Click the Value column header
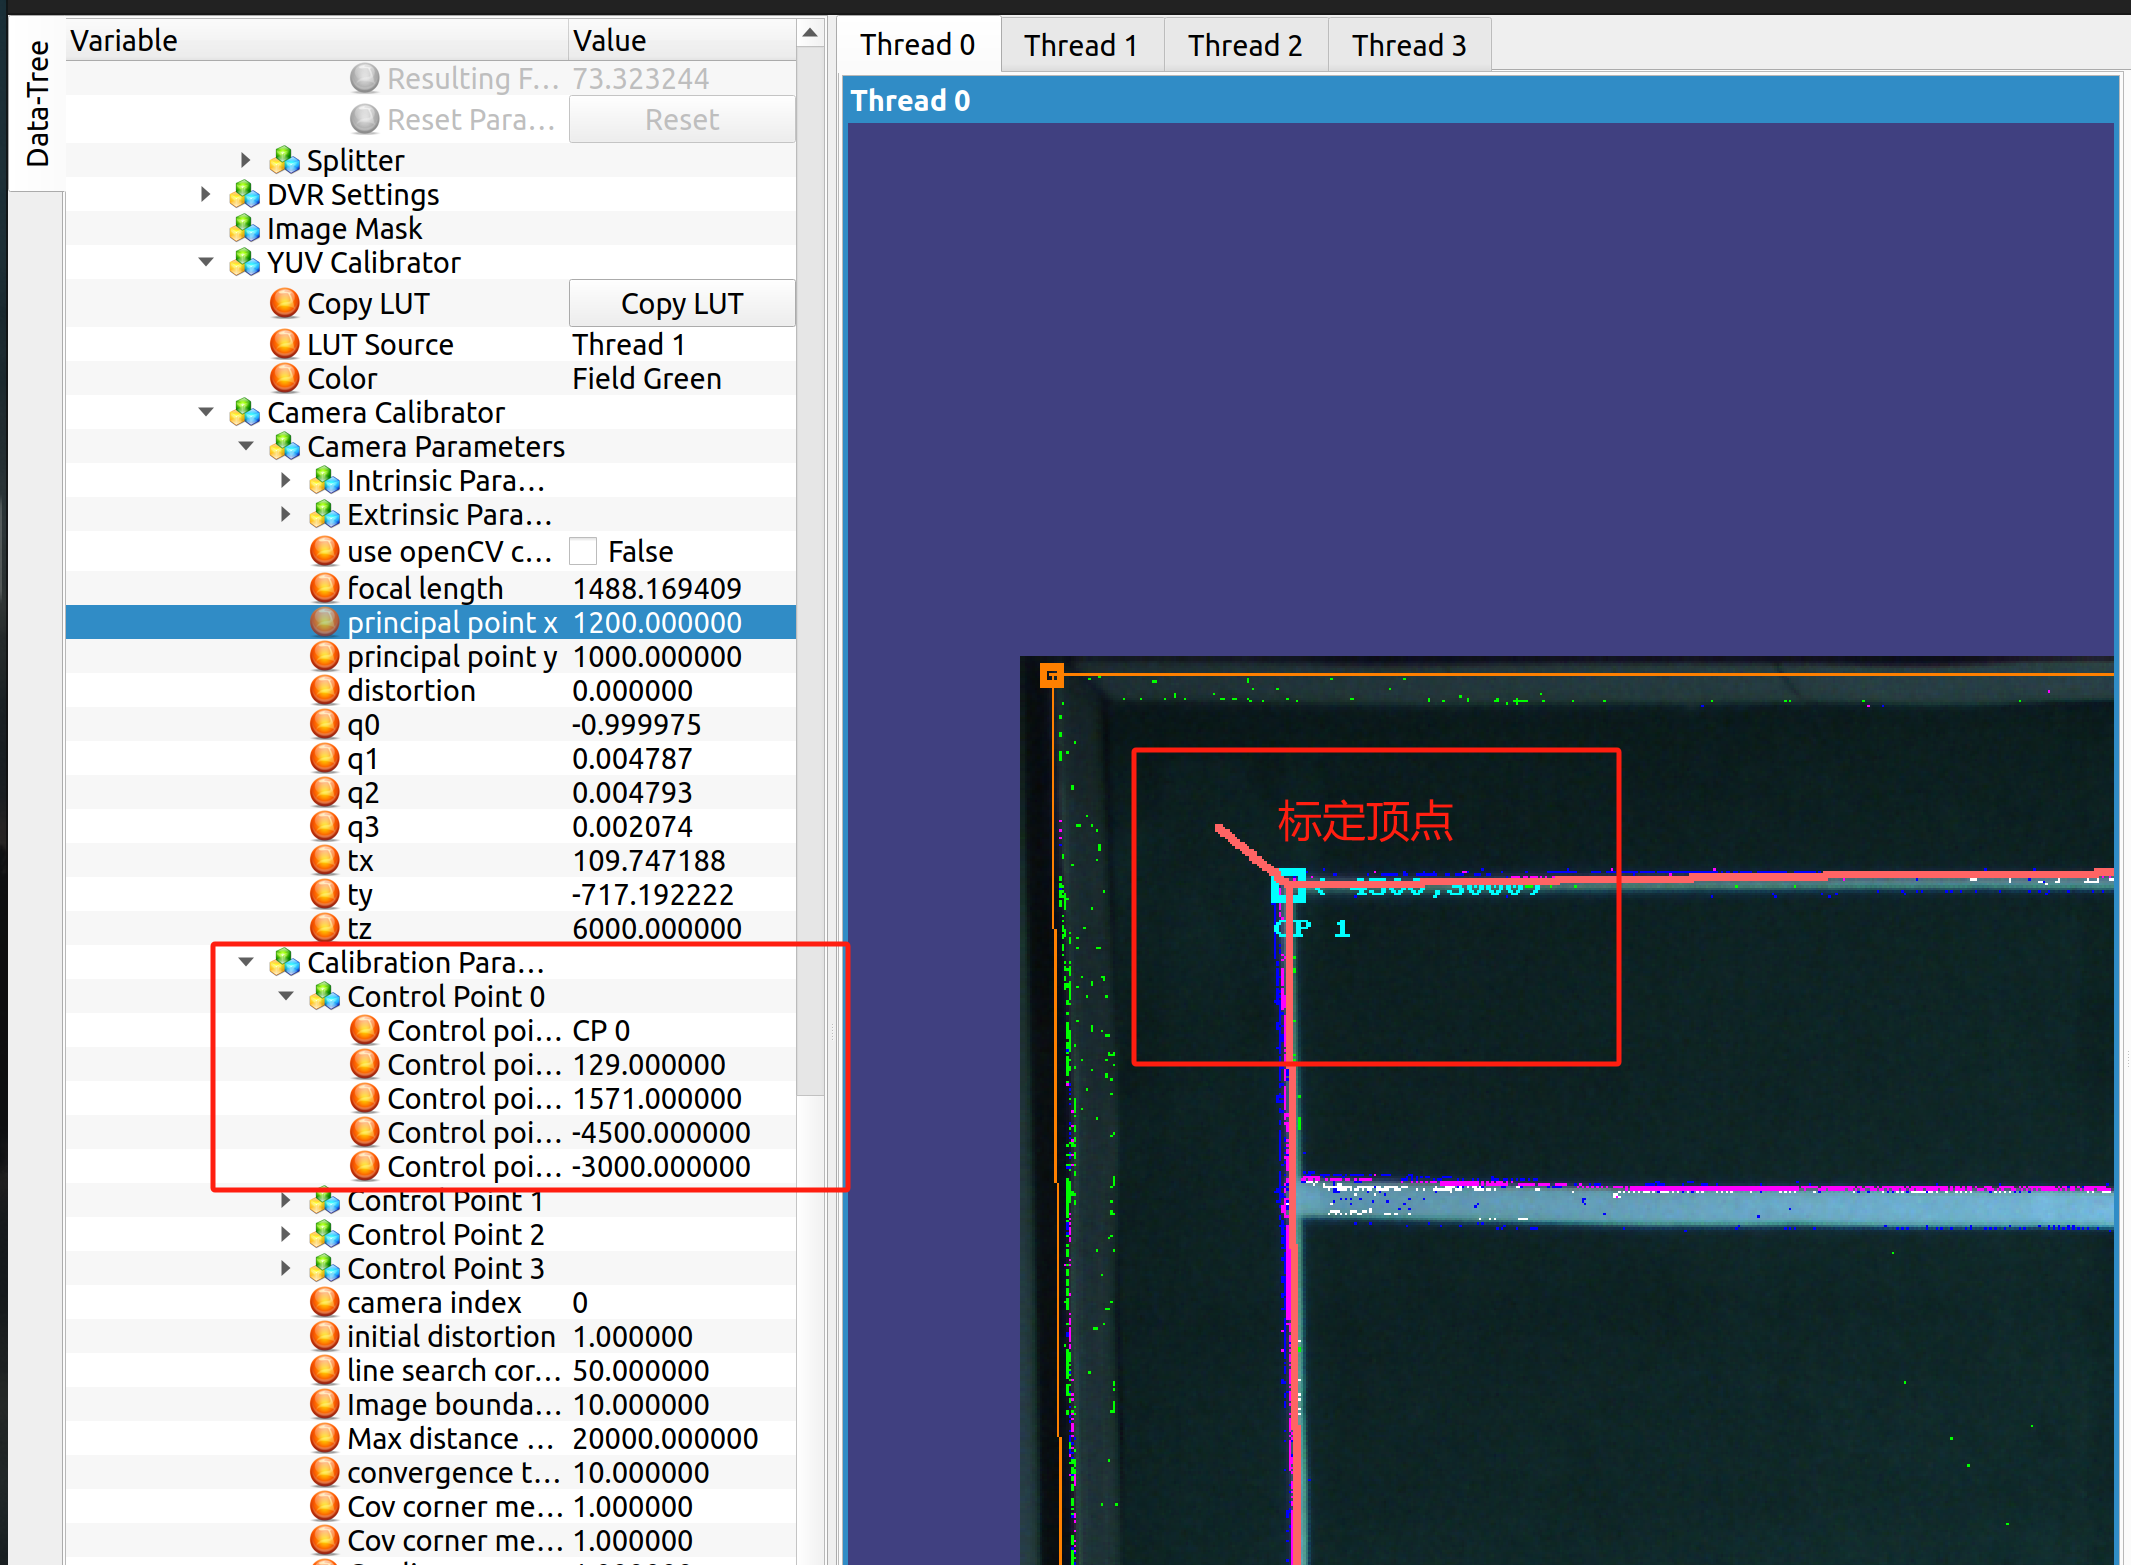The width and height of the screenshot is (2131, 1565). [x=683, y=40]
